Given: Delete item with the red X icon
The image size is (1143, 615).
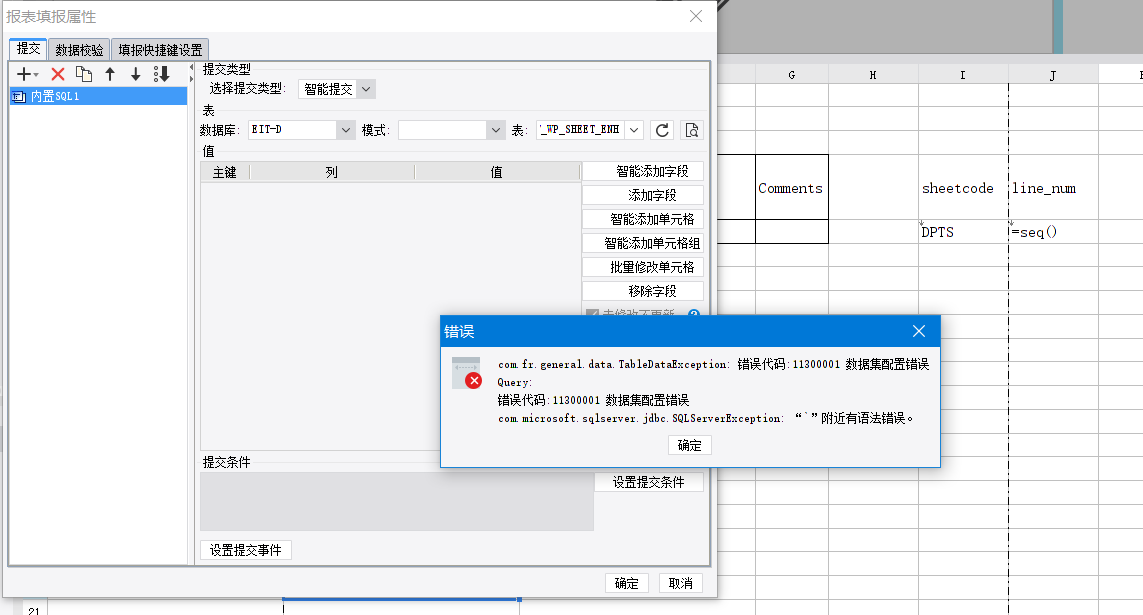Looking at the screenshot, I should [58, 74].
